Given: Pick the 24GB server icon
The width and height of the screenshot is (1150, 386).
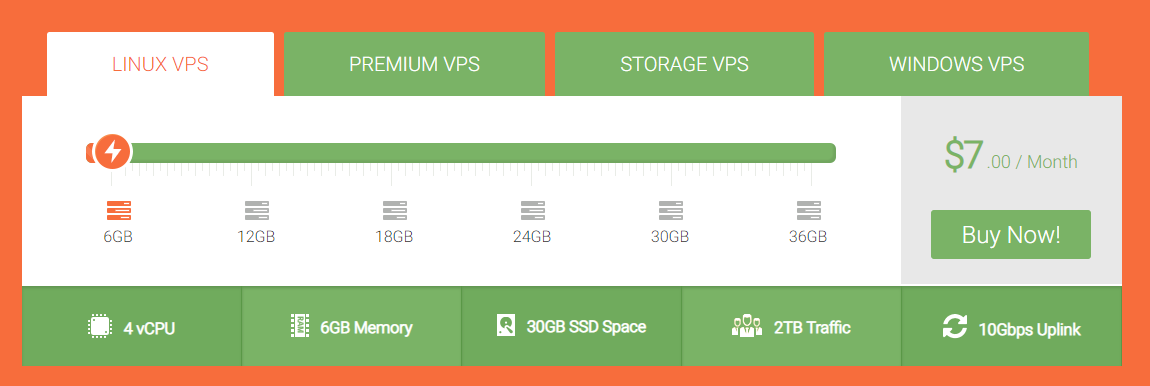Looking at the screenshot, I should [532, 211].
